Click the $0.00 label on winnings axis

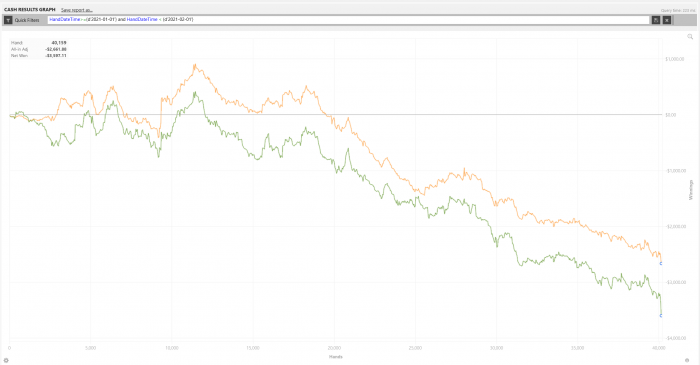tap(671, 115)
